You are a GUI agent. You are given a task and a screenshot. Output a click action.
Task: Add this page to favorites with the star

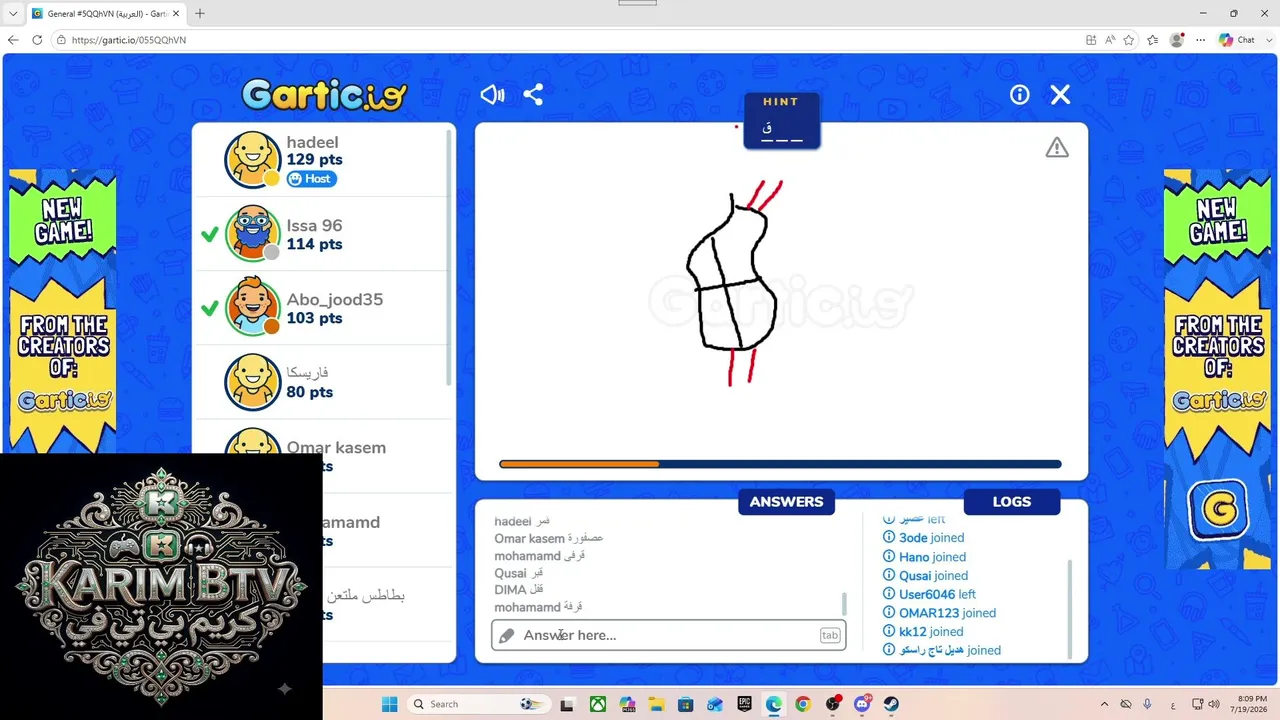point(1129,40)
